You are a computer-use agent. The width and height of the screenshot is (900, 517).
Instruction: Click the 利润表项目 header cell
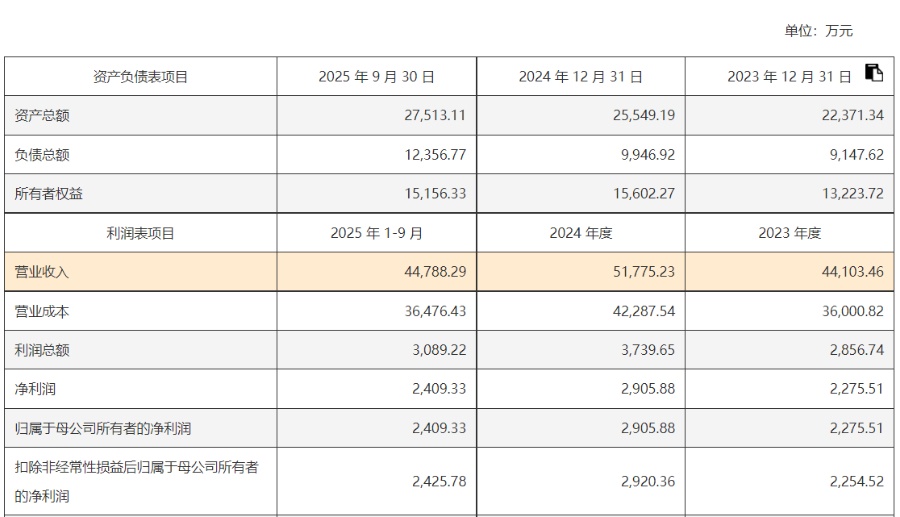coord(140,234)
